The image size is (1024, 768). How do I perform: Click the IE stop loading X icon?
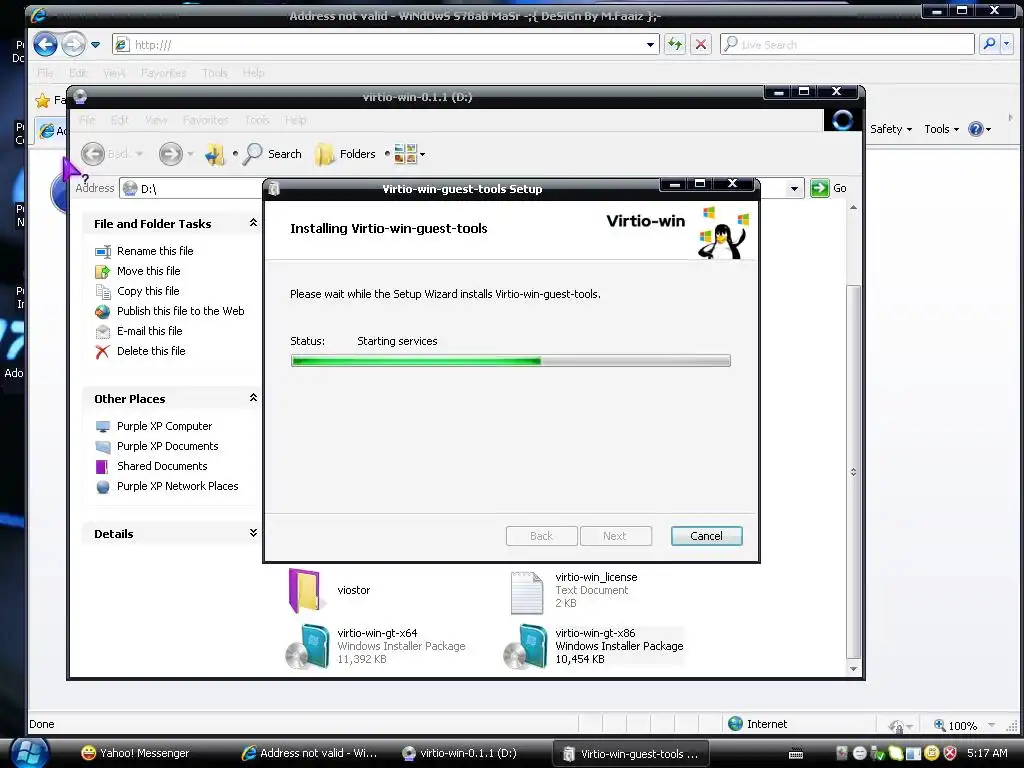701,44
